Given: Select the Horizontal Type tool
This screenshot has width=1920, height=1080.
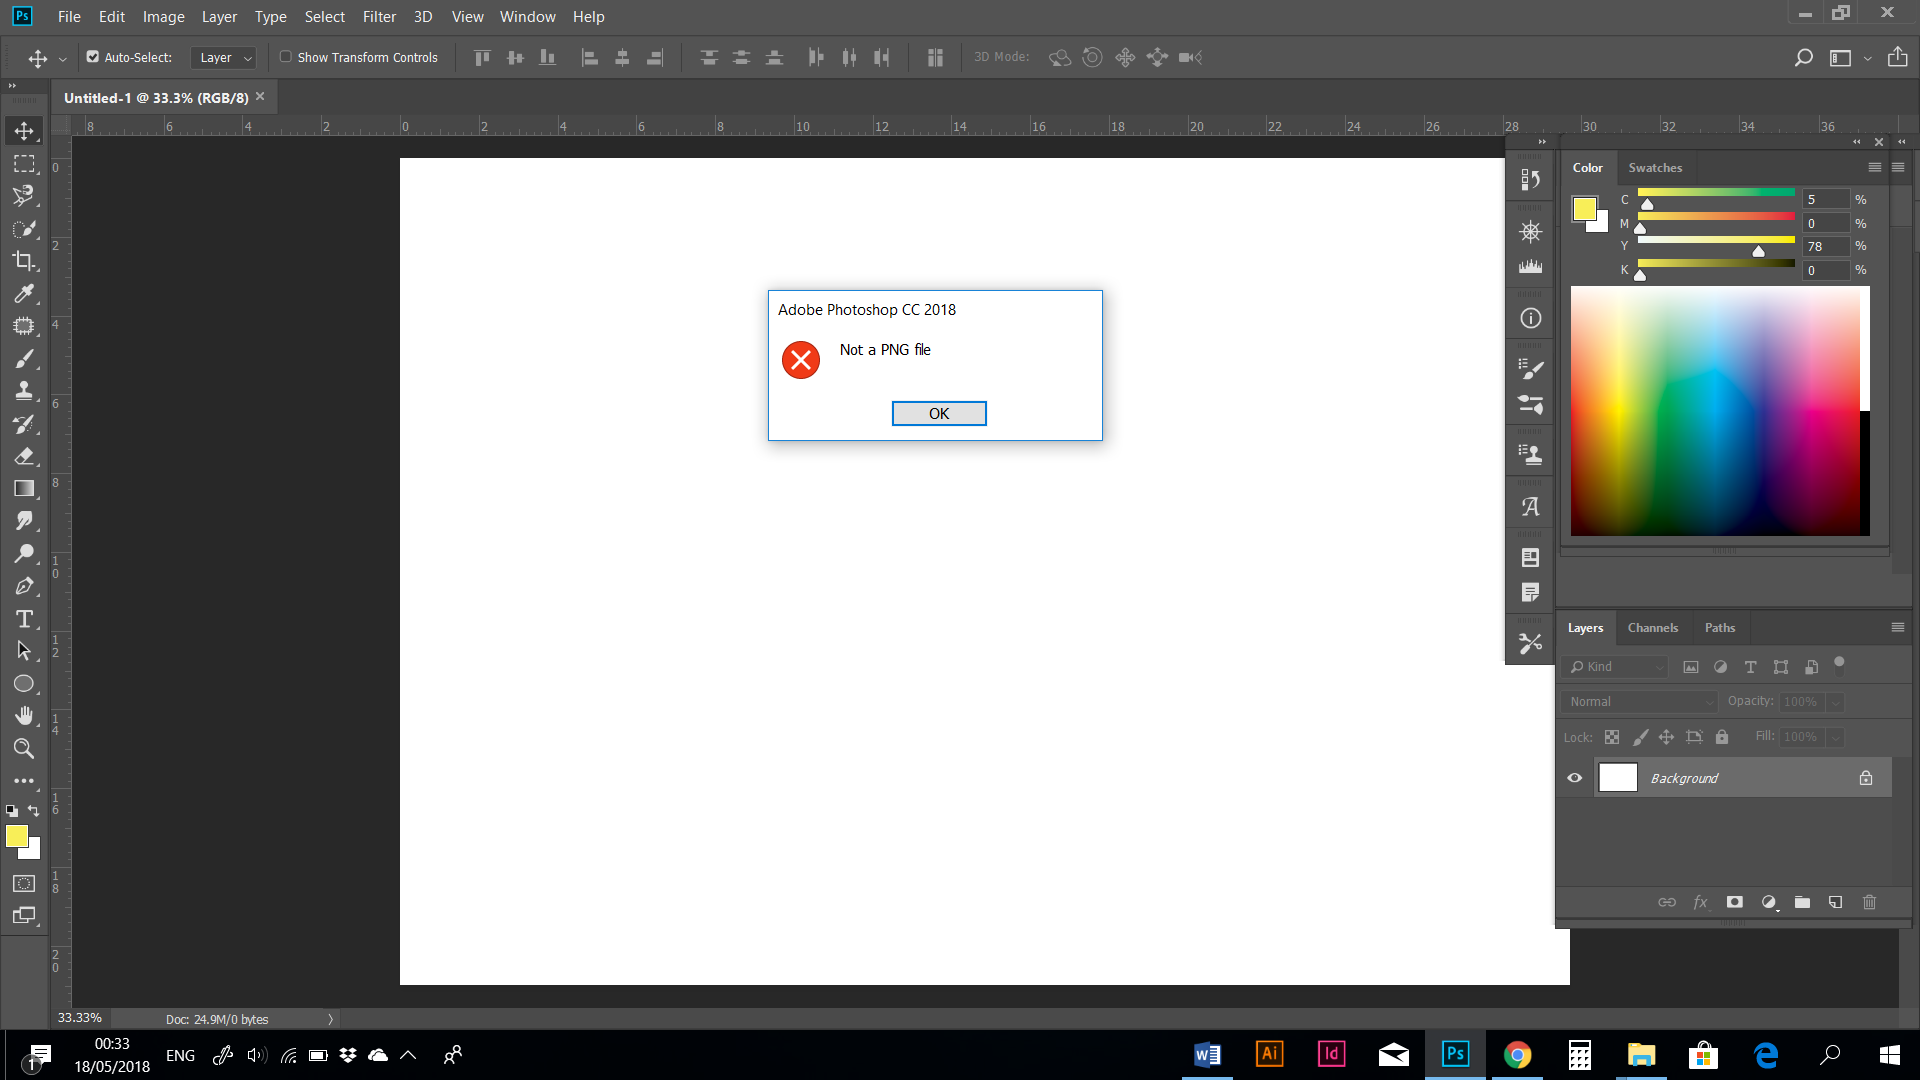Looking at the screenshot, I should [x=24, y=619].
